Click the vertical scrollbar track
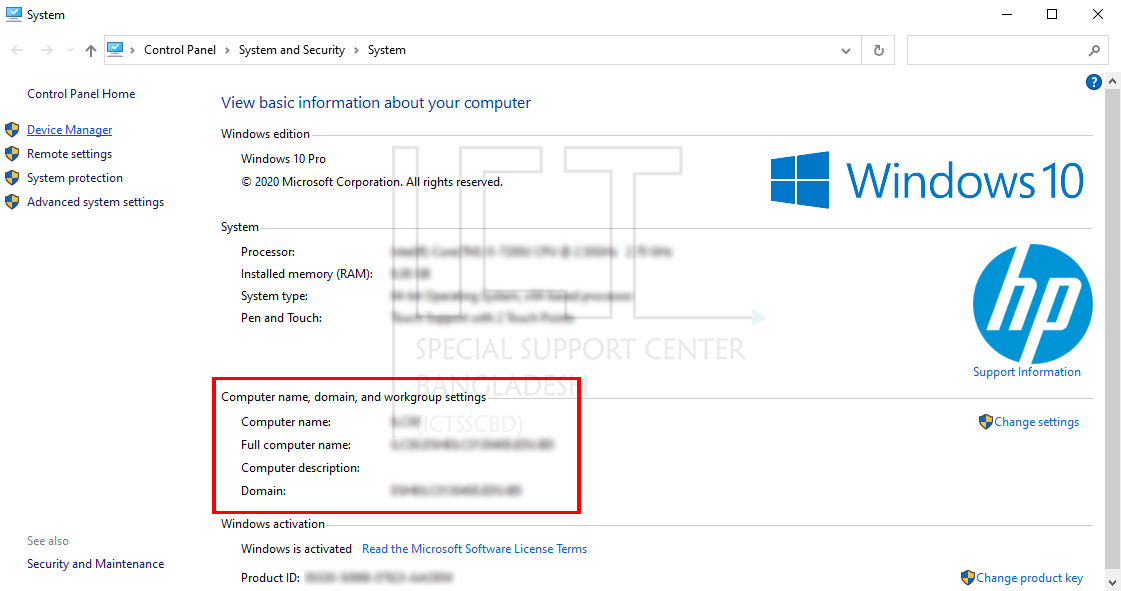This screenshot has height=591, width=1121. click(1112, 329)
